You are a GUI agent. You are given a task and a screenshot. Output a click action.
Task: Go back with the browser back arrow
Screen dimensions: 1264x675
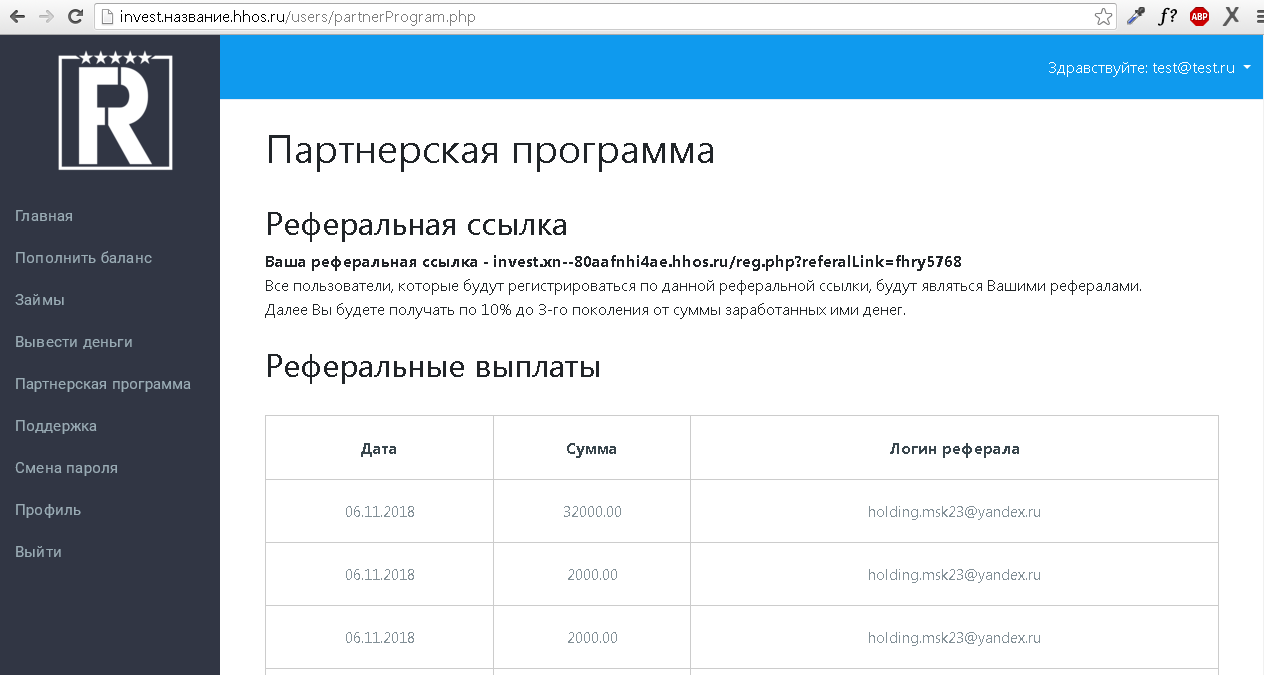[17, 16]
